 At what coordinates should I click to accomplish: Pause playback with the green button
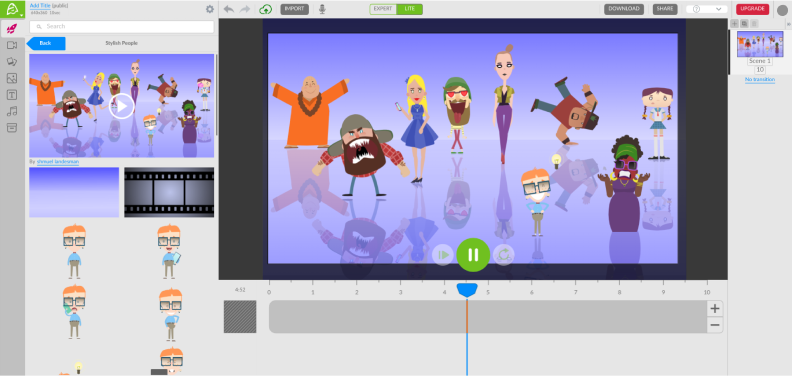click(x=473, y=255)
